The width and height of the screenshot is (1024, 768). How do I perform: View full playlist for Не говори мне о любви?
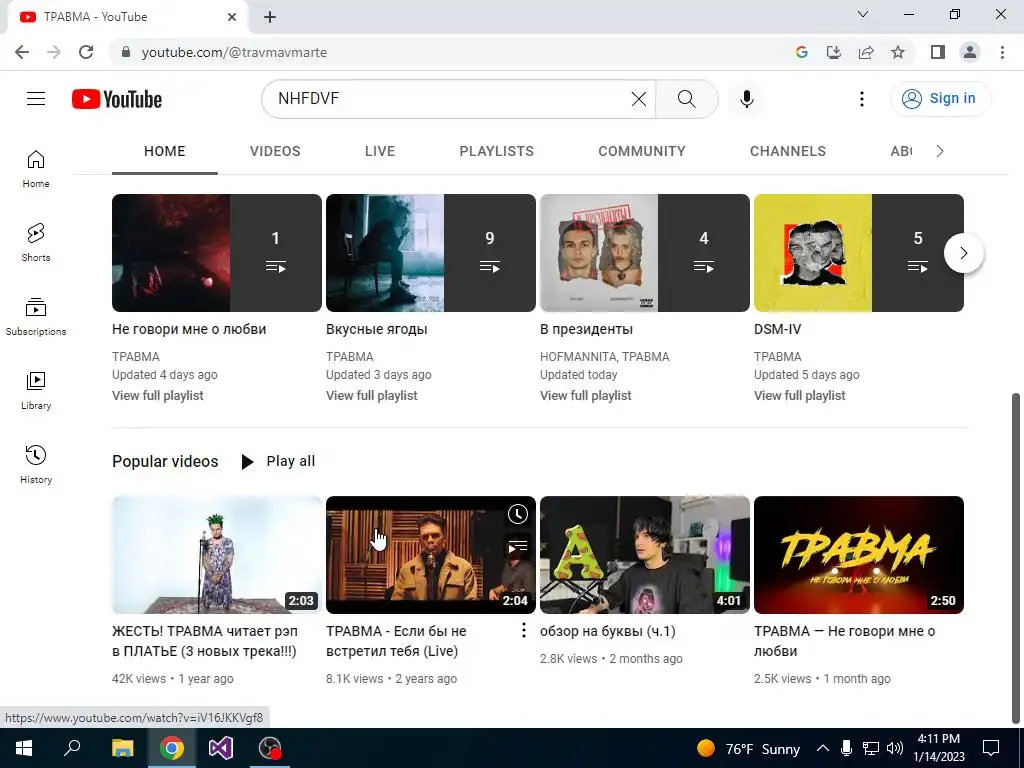pos(158,396)
